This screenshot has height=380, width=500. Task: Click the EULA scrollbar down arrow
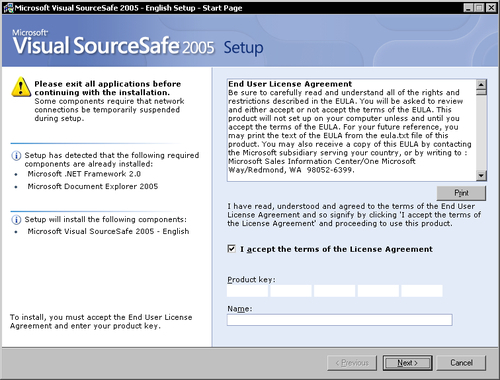tap(481, 175)
